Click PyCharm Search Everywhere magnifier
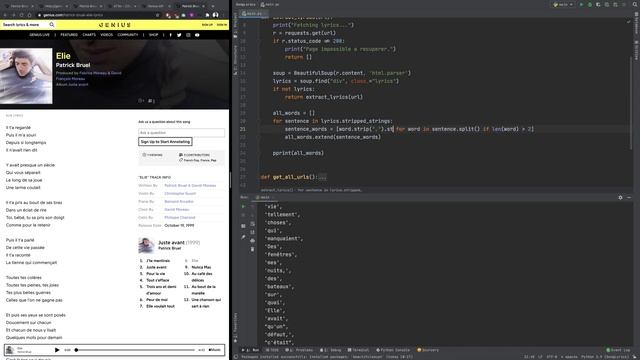The image size is (640, 360). pyautogui.click(x=635, y=4)
